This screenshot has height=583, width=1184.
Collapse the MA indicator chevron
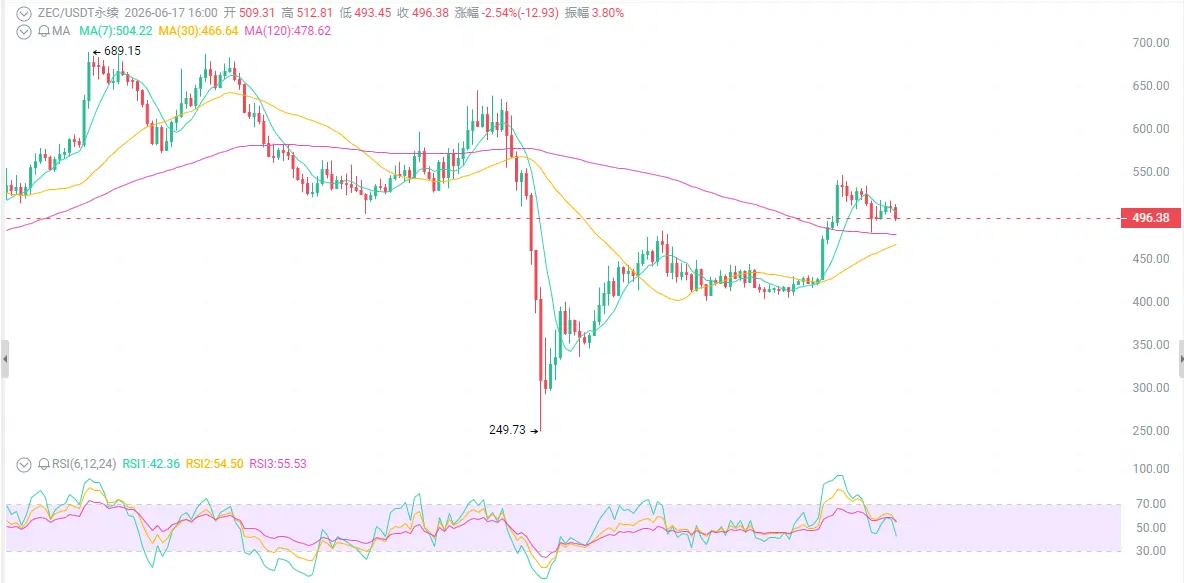click(24, 31)
